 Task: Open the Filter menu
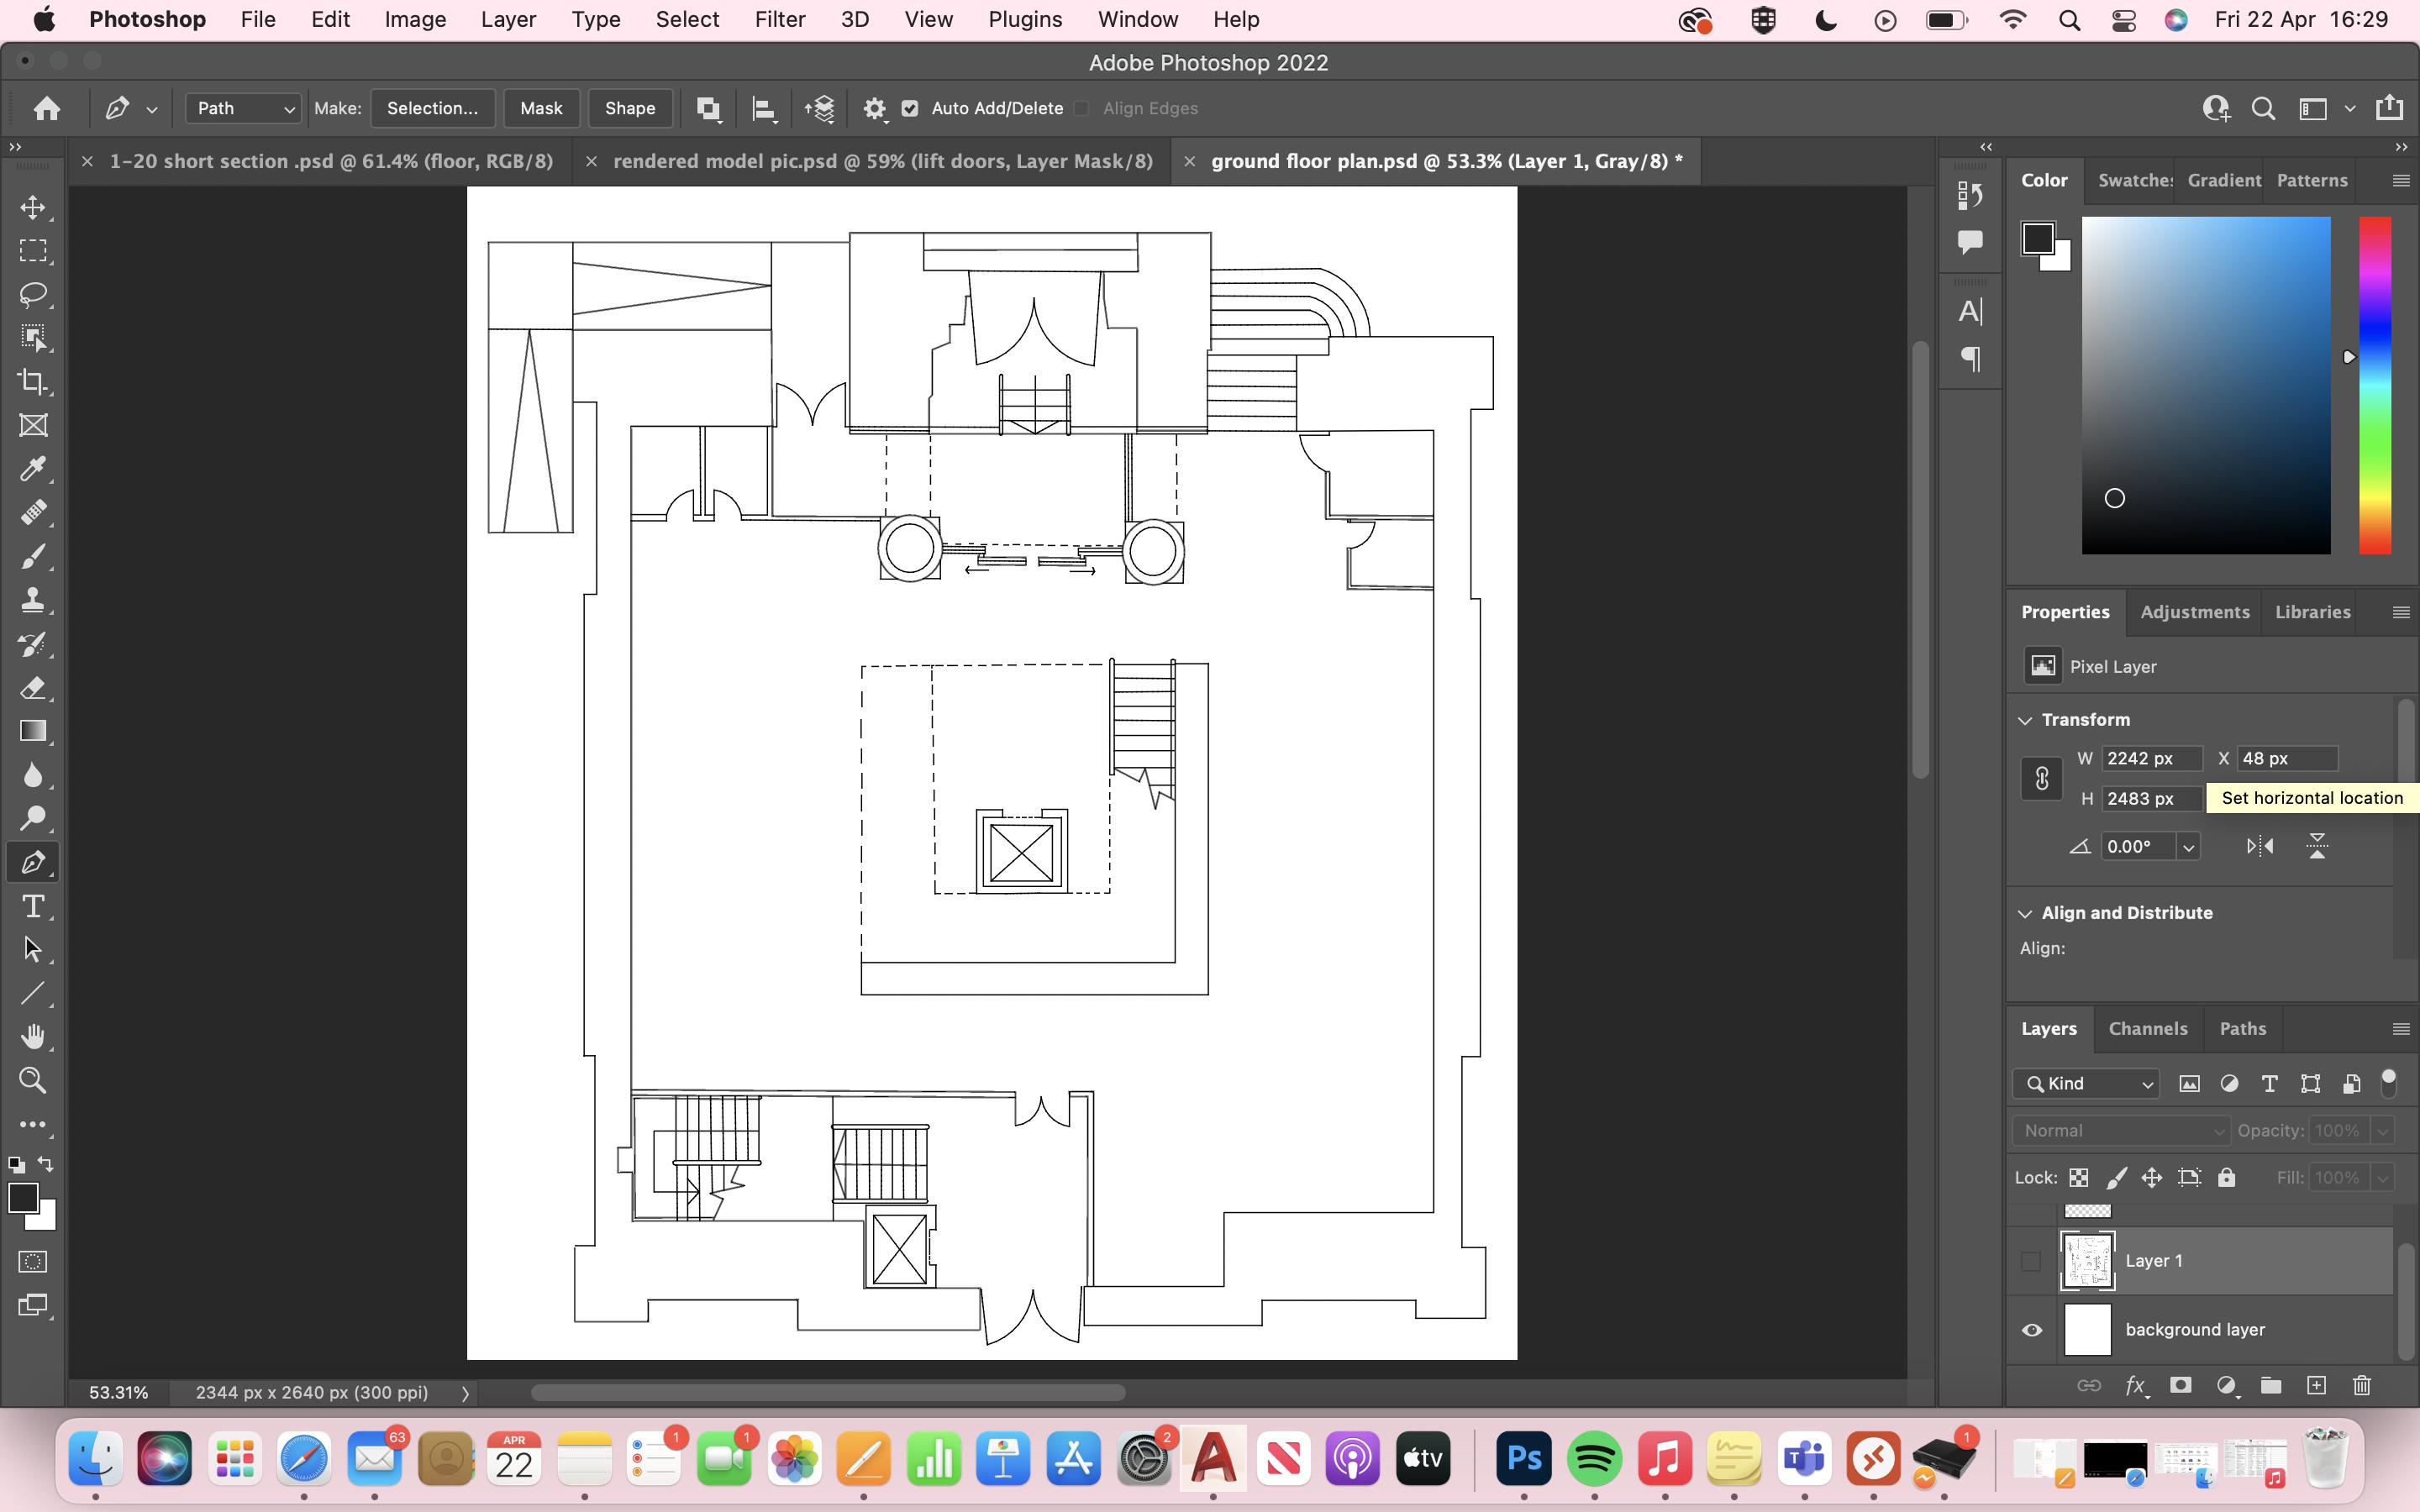click(x=779, y=19)
